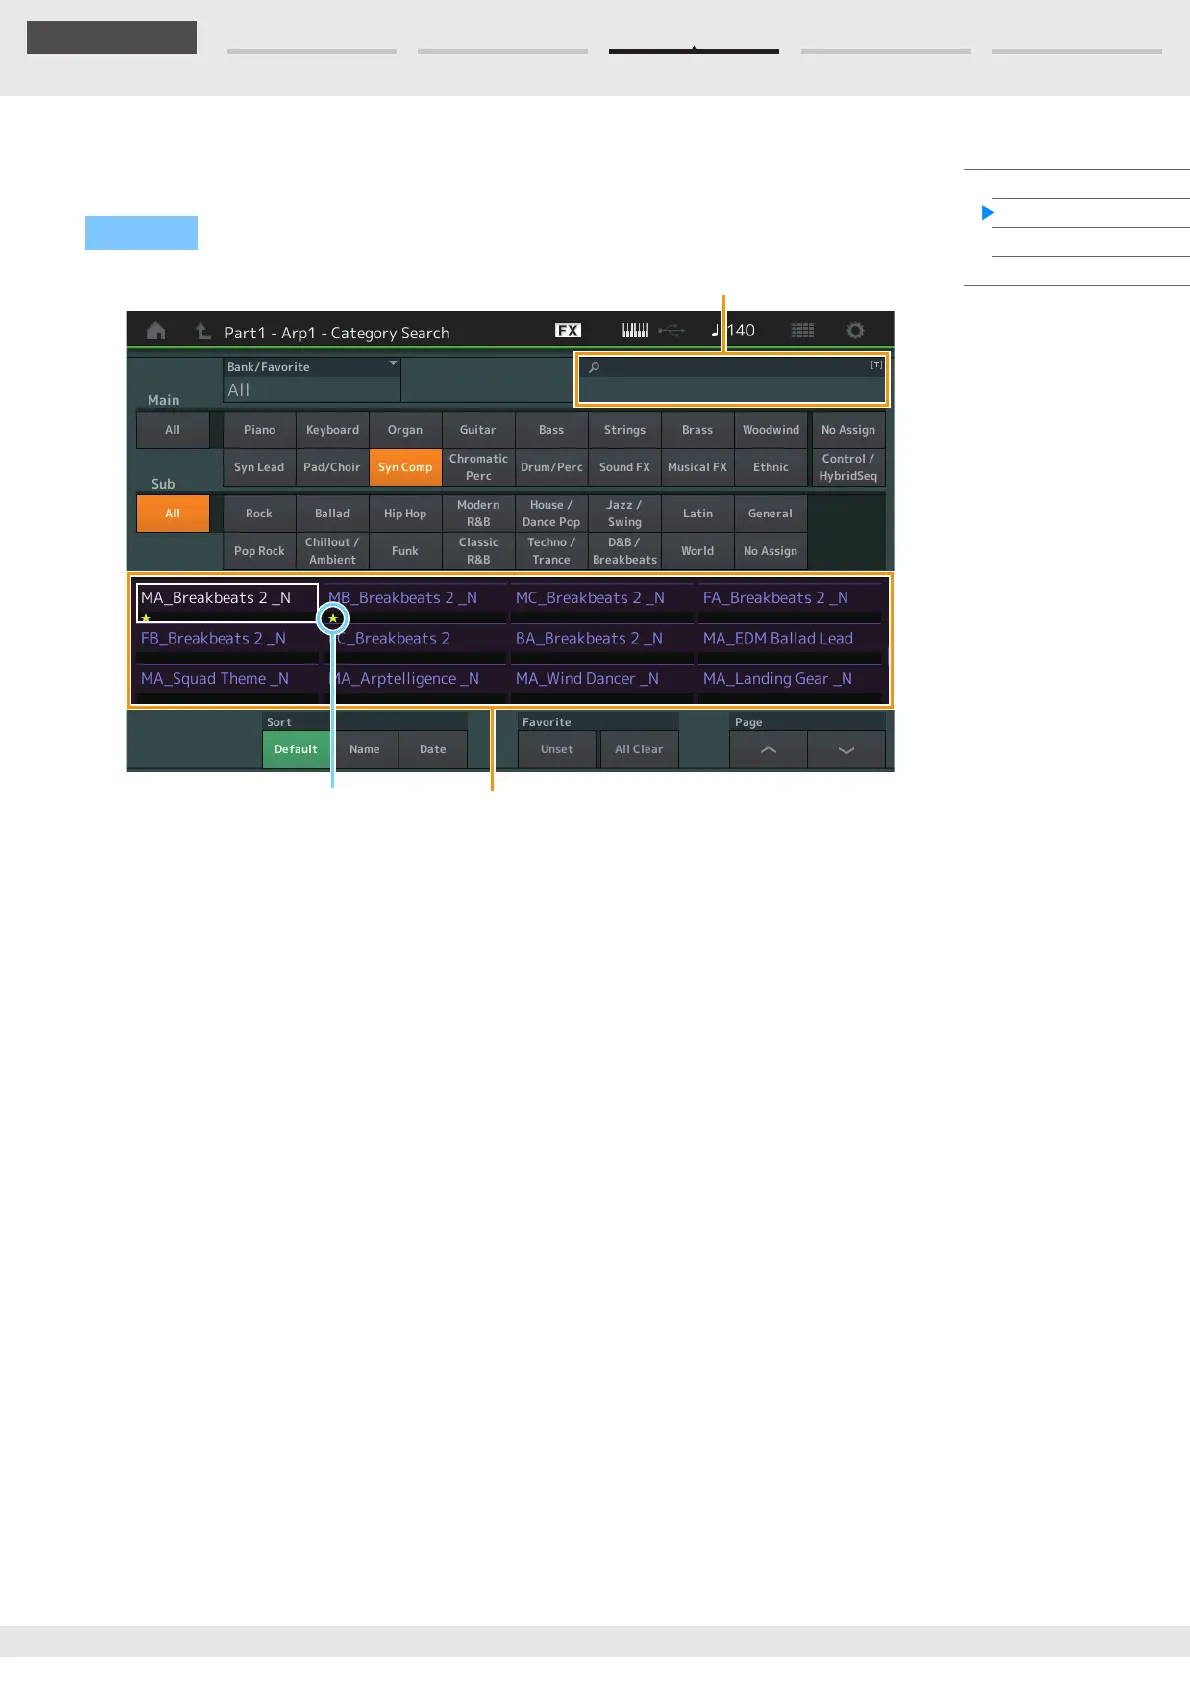Image resolution: width=1190 pixels, height=1684 pixels.
Task: Sort the list by Date
Action: (433, 749)
